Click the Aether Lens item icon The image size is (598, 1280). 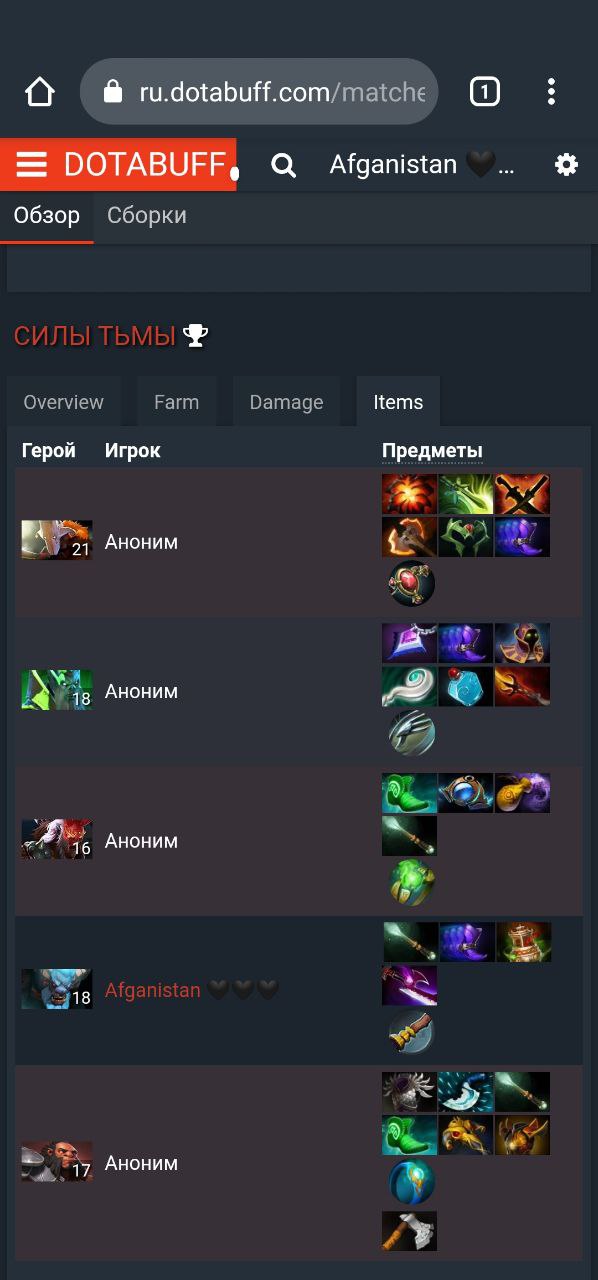(466, 793)
